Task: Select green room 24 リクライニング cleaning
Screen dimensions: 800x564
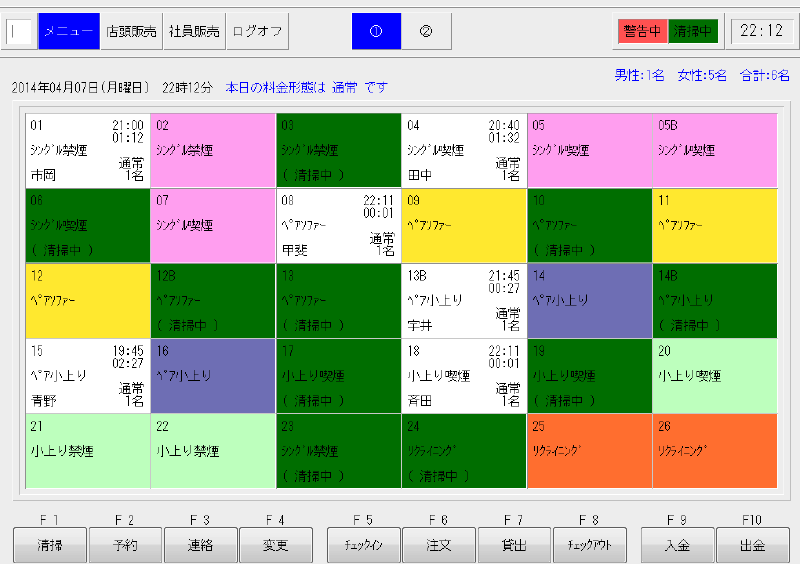Action: [x=464, y=451]
